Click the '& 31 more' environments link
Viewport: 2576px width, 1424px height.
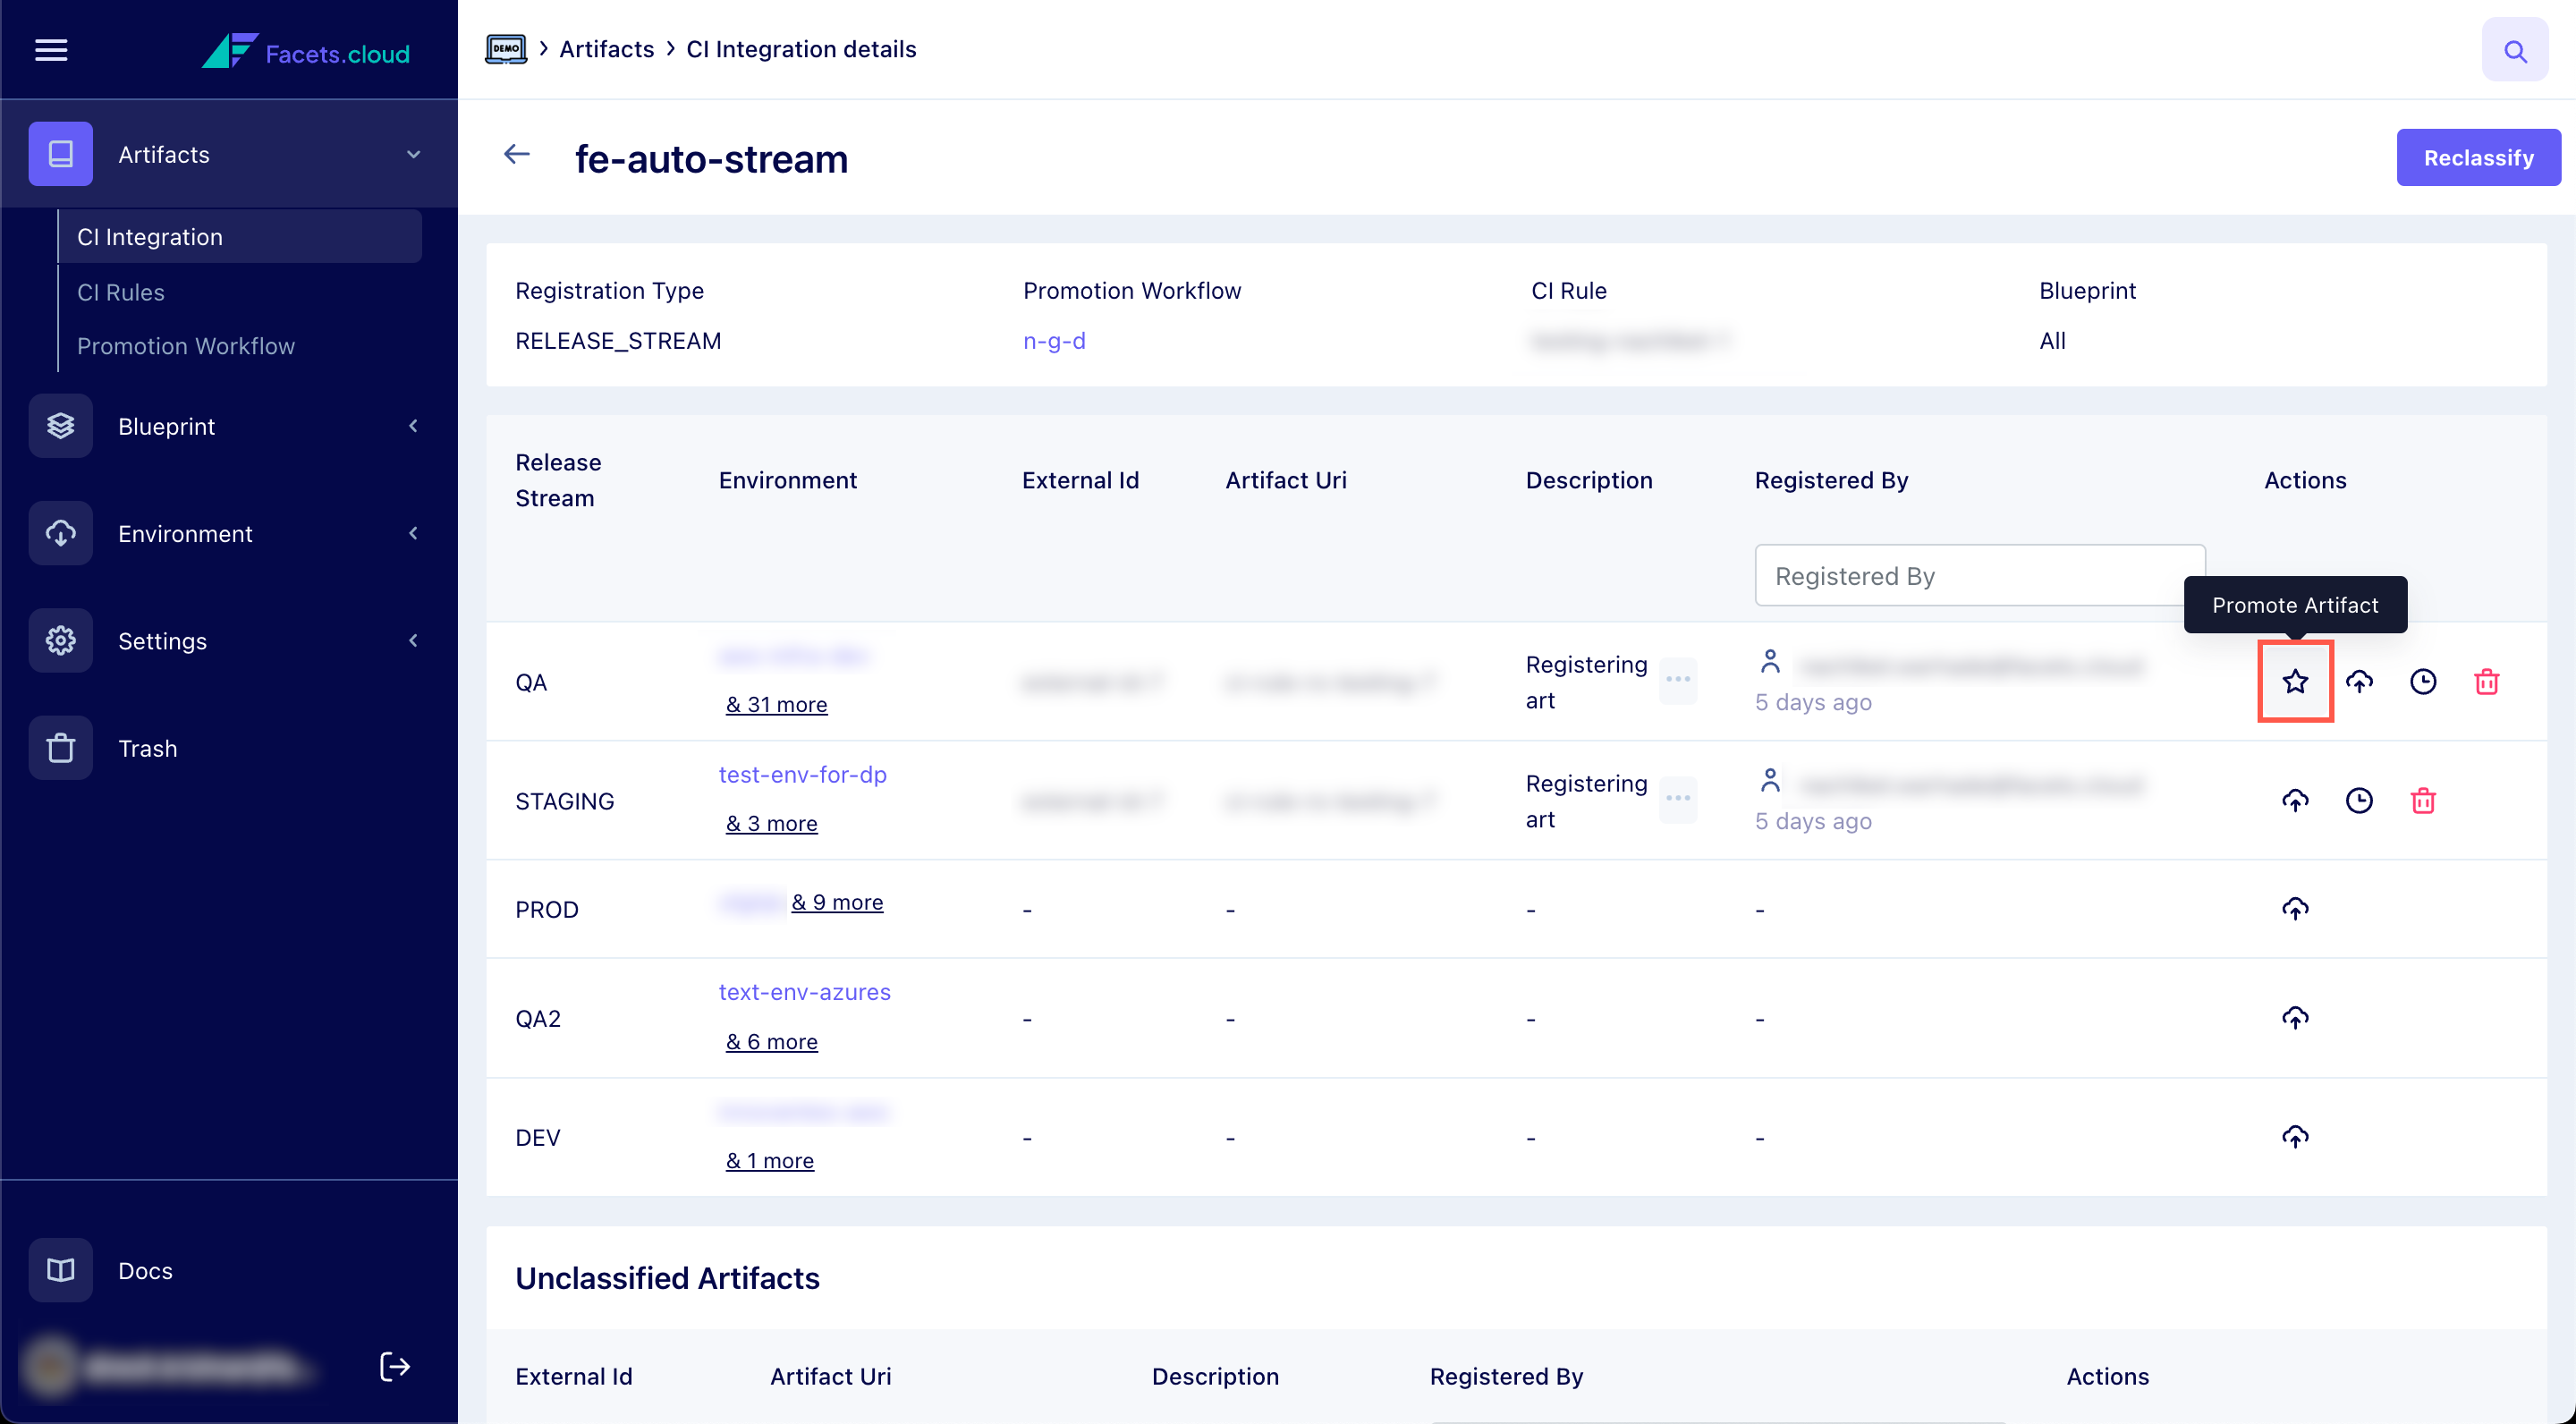tap(776, 705)
